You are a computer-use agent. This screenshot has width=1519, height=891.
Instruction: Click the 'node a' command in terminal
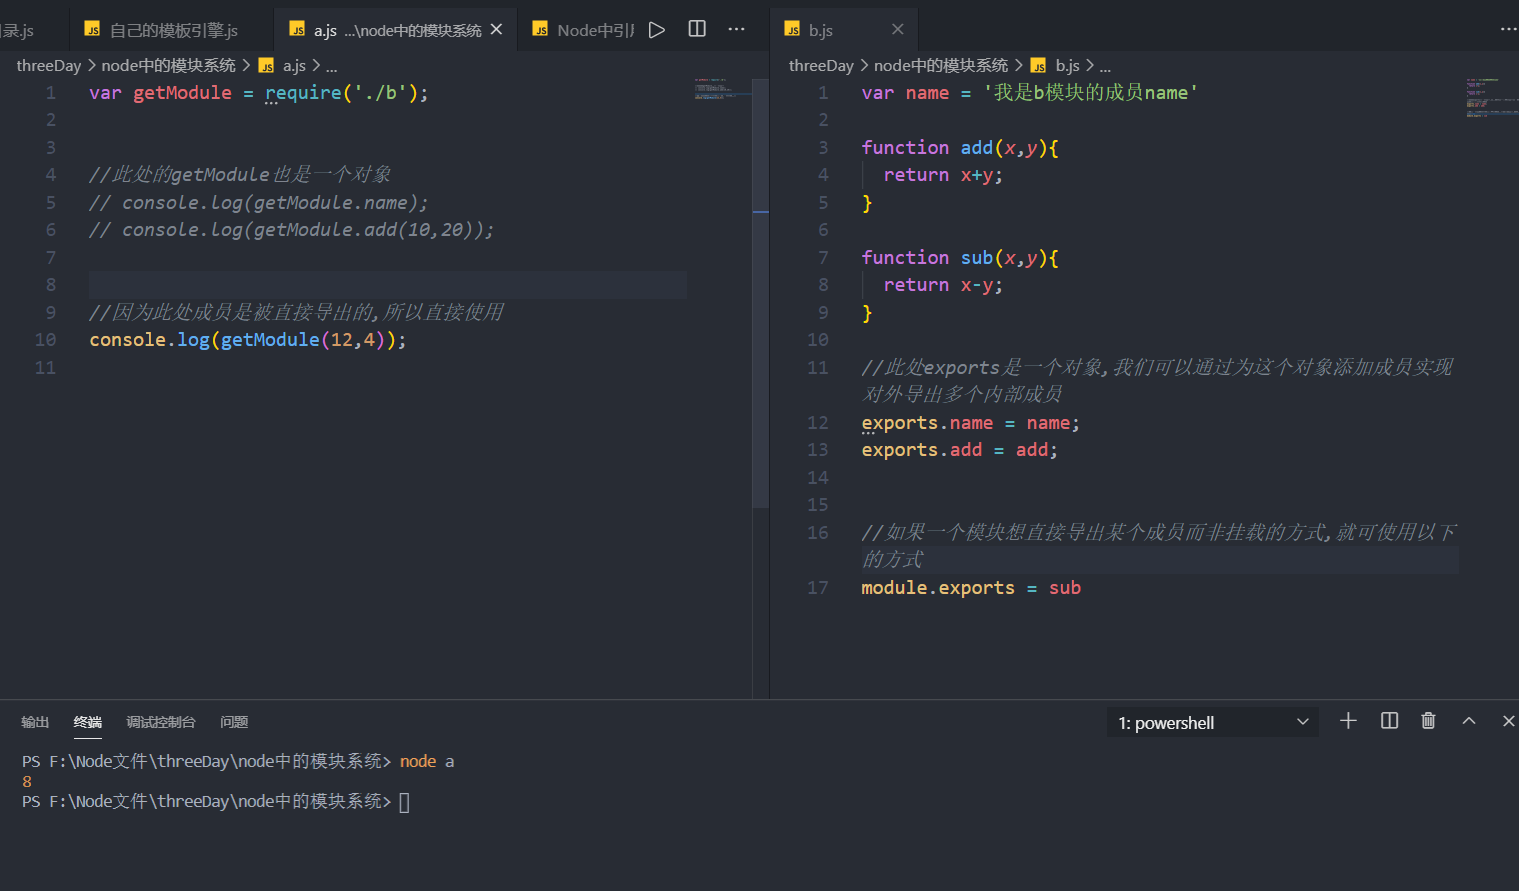tap(427, 761)
